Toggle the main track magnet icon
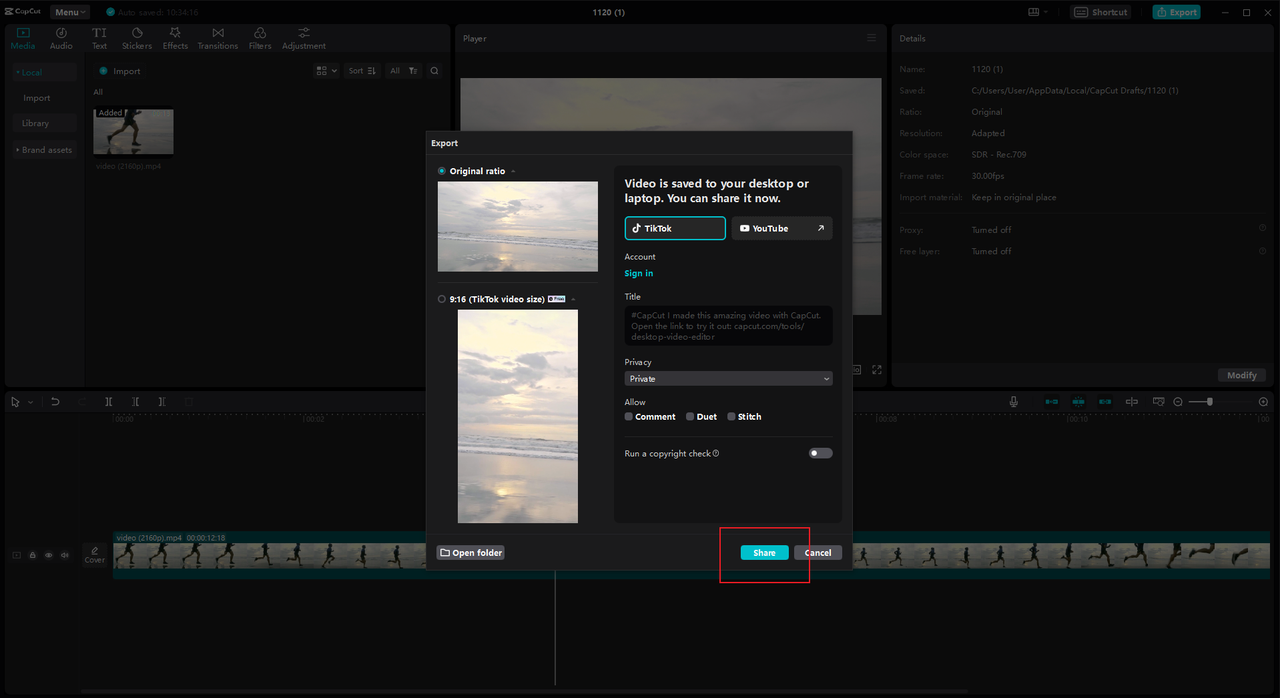1280x698 pixels. coord(1052,401)
